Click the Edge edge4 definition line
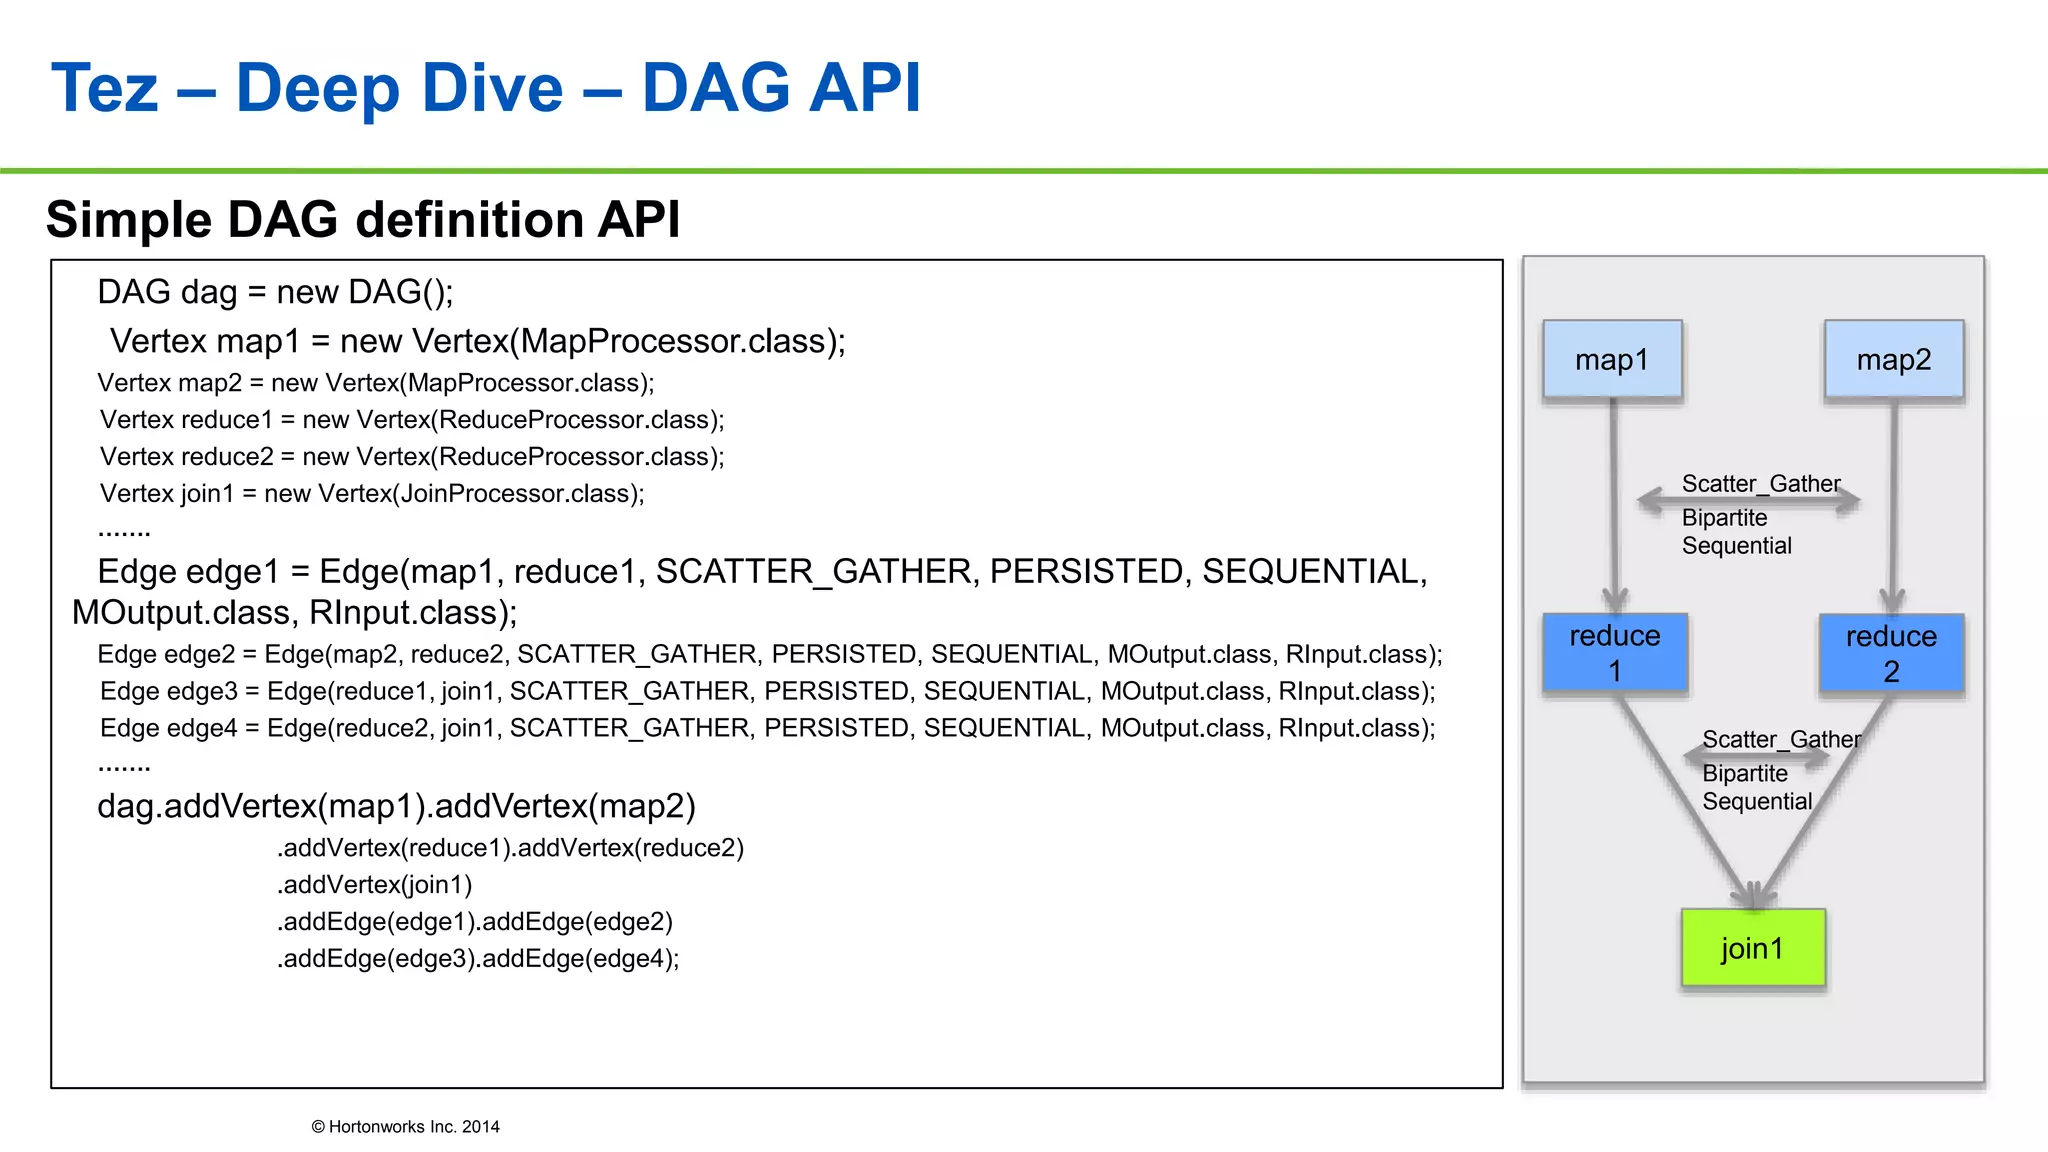Viewport: 2048px width, 1152px height. point(767,728)
